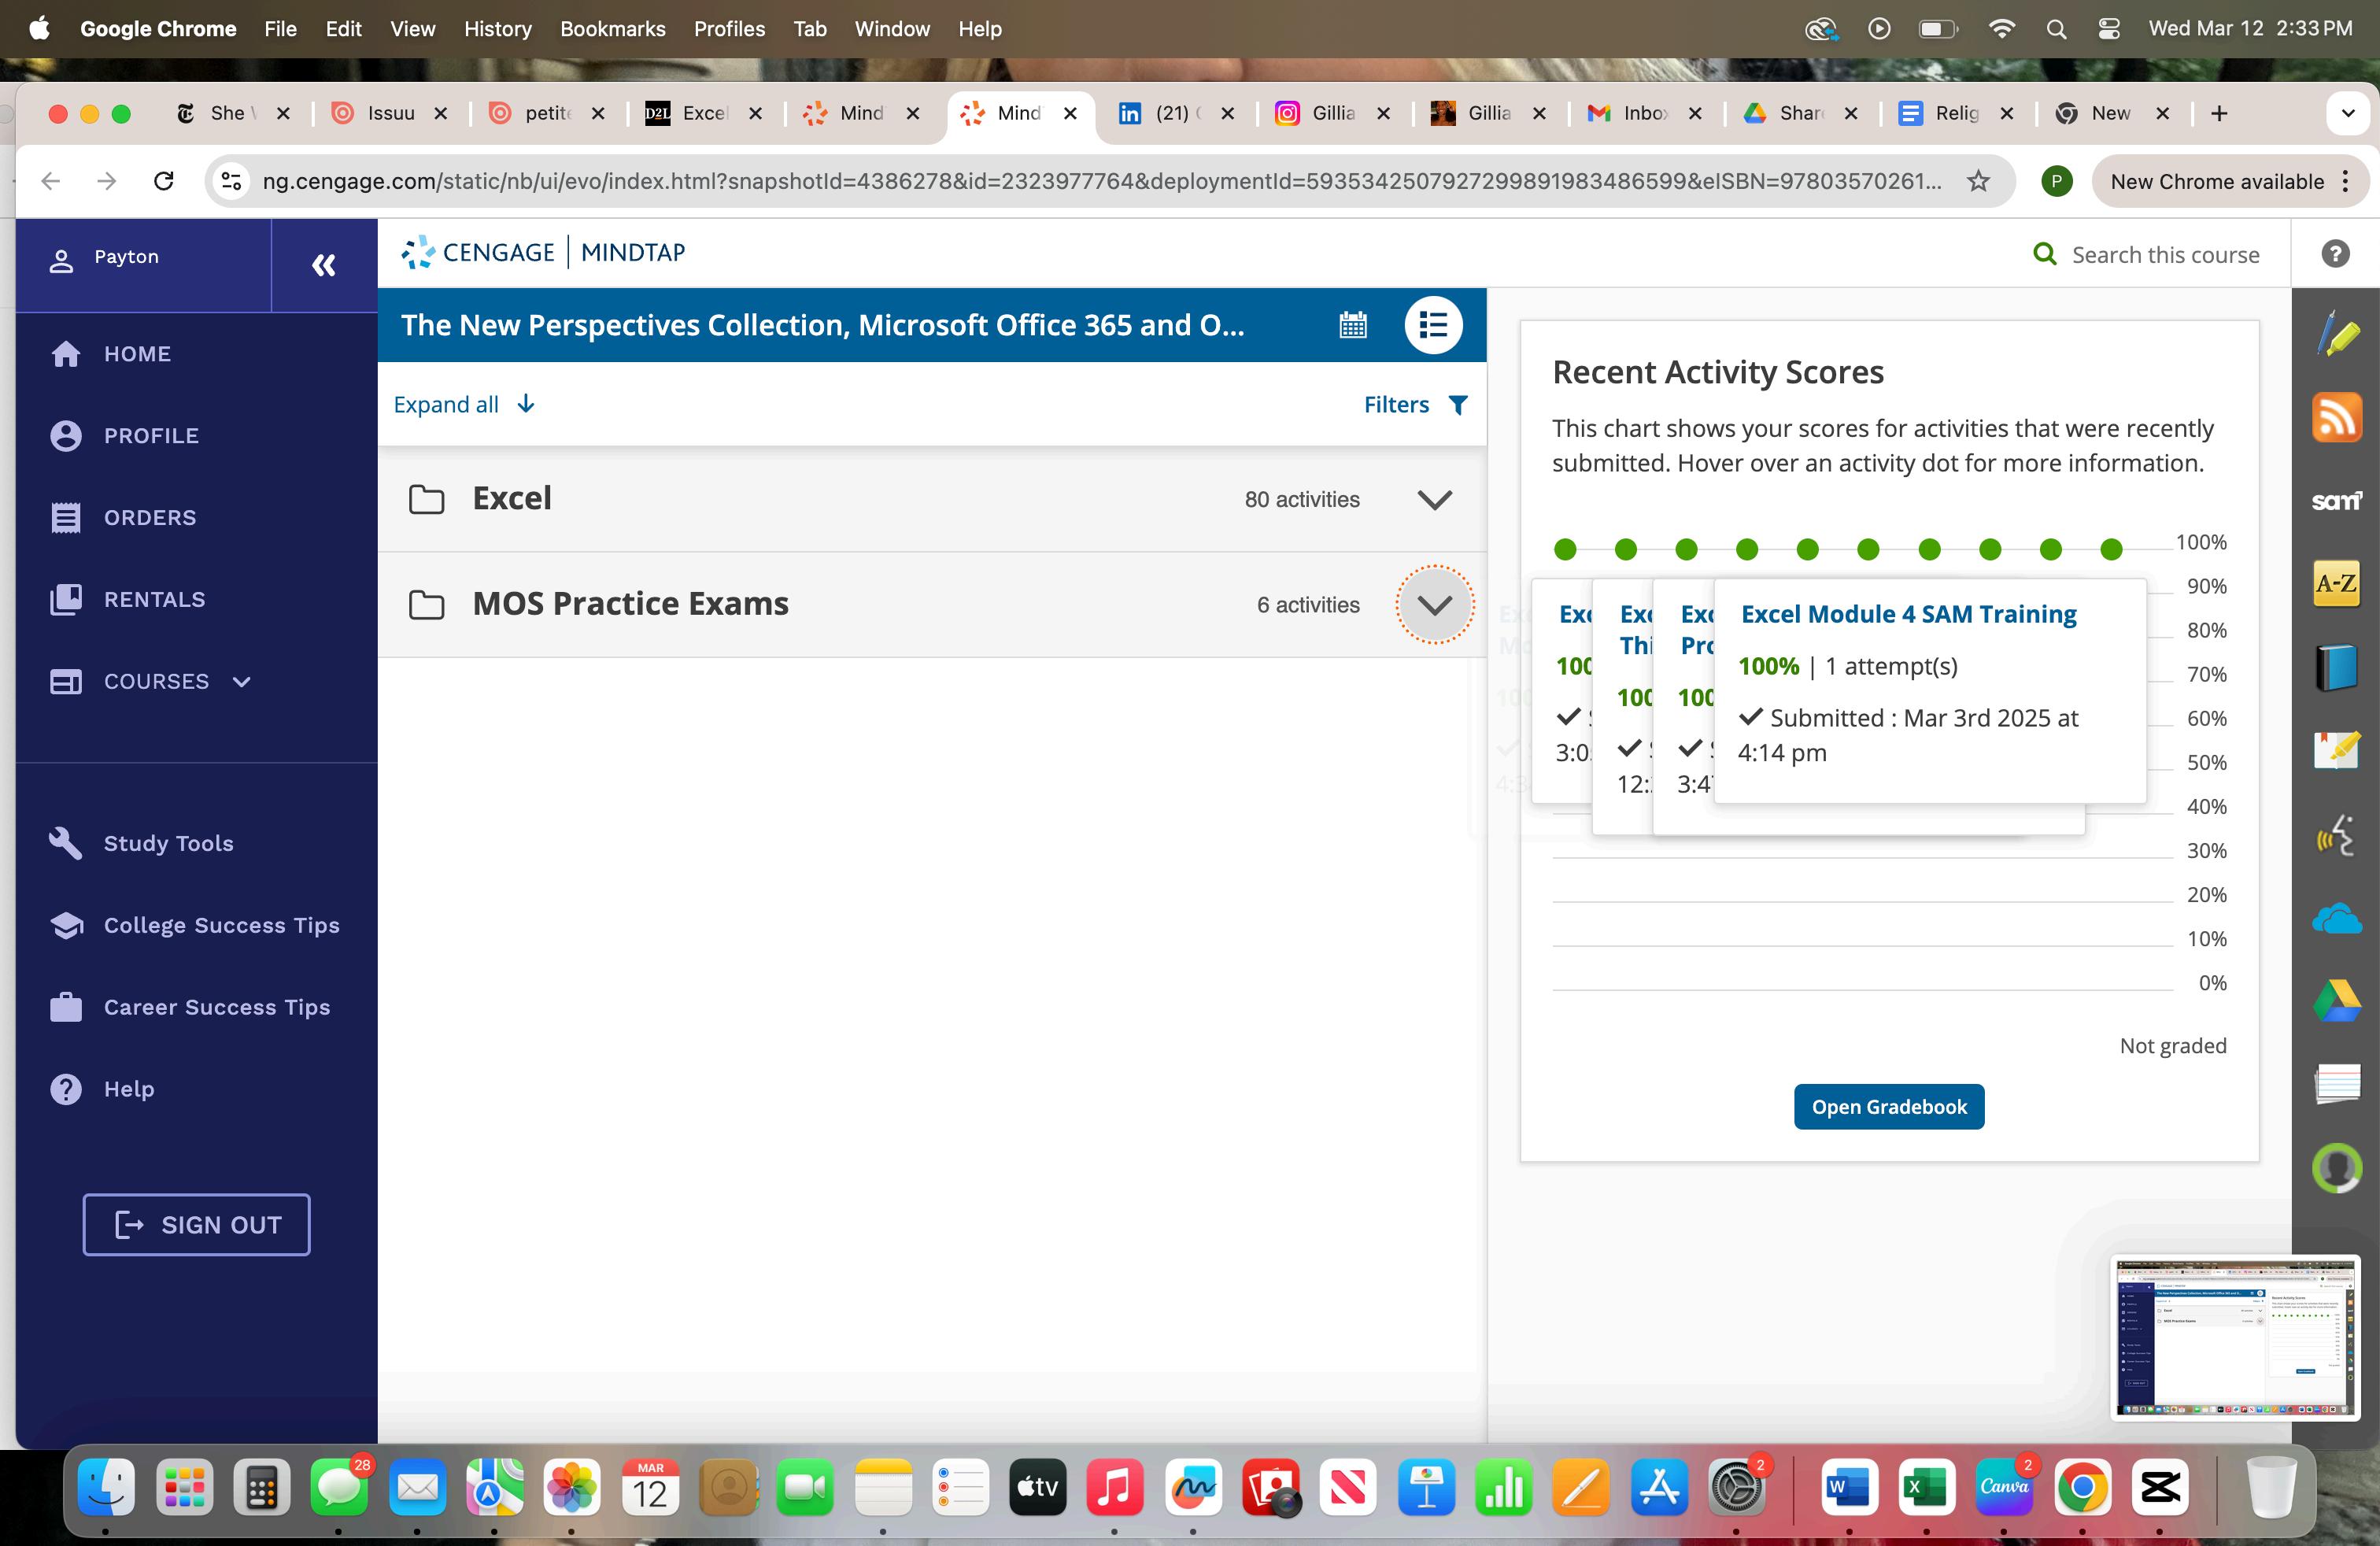Expand the Excel folder chevron
The width and height of the screenshot is (2380, 1546).
point(1434,500)
